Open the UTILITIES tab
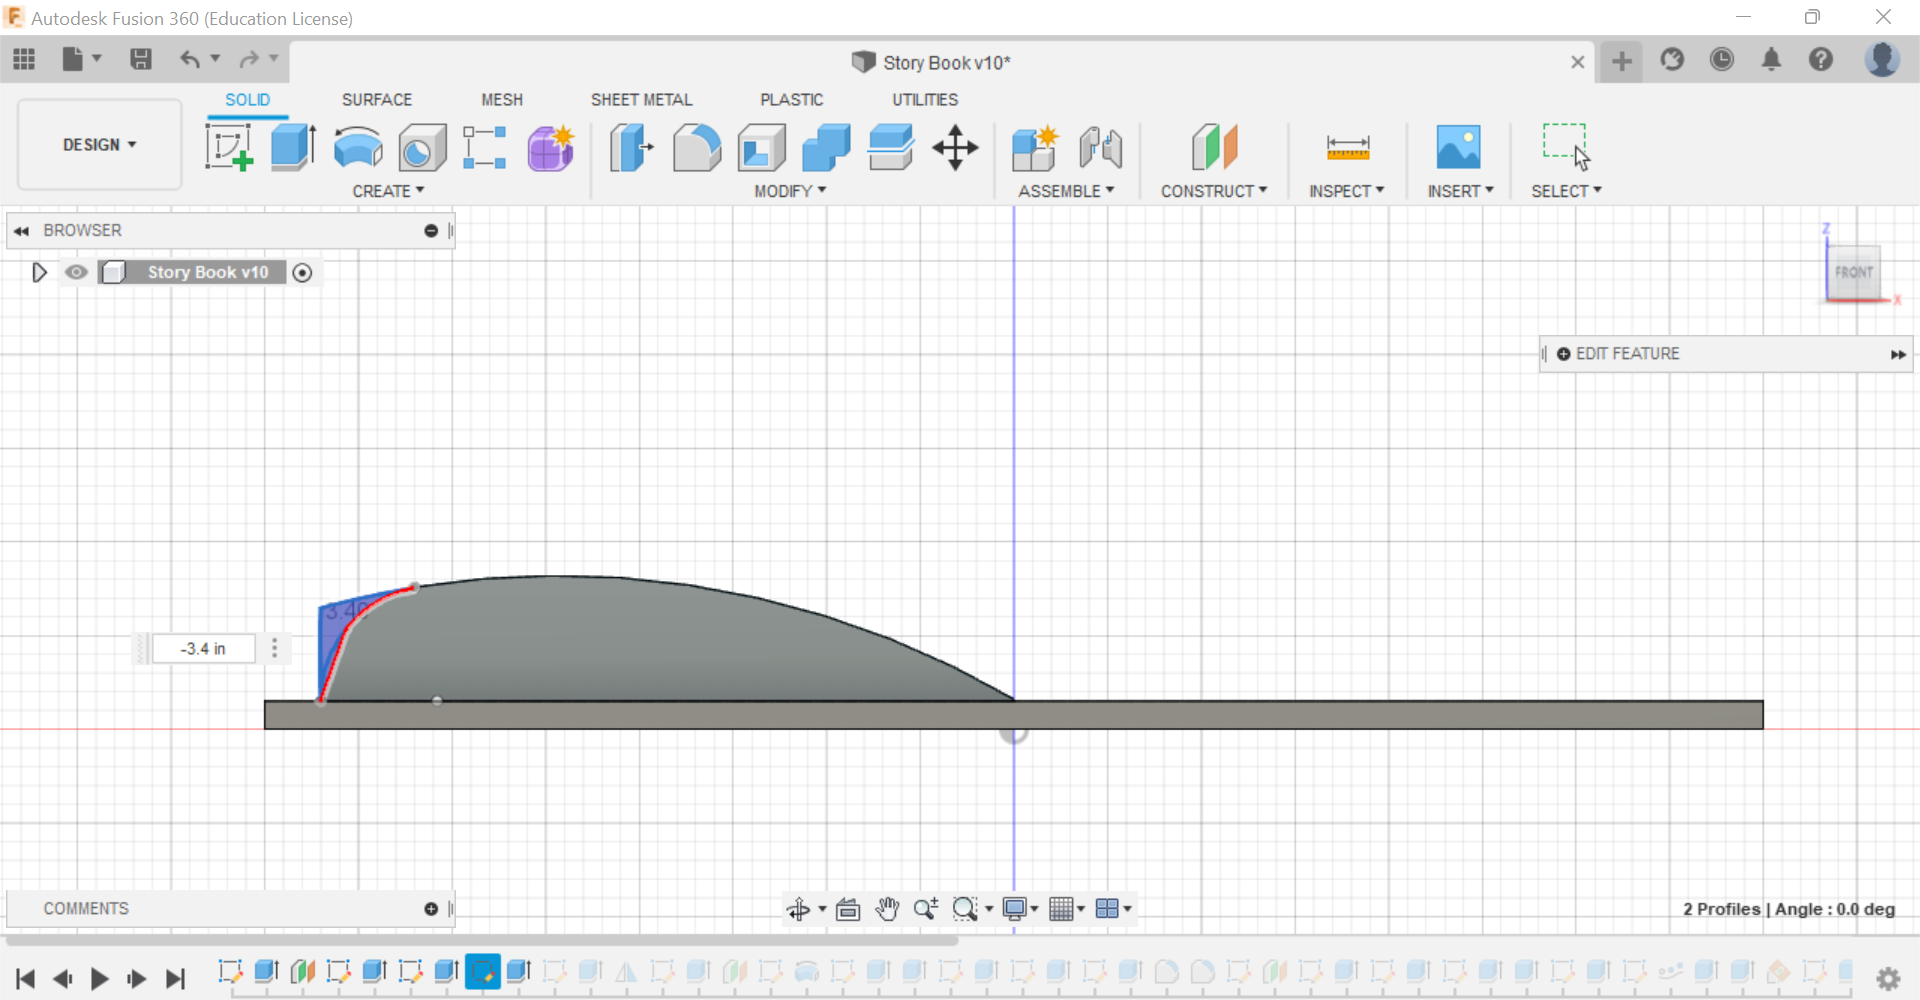 (925, 100)
